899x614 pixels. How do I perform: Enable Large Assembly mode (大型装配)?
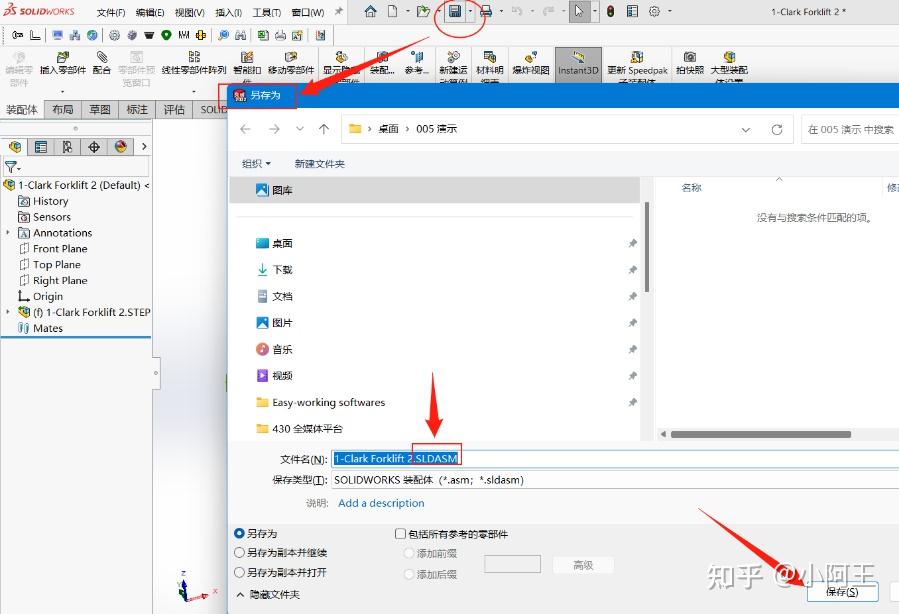pyautogui.click(x=729, y=62)
